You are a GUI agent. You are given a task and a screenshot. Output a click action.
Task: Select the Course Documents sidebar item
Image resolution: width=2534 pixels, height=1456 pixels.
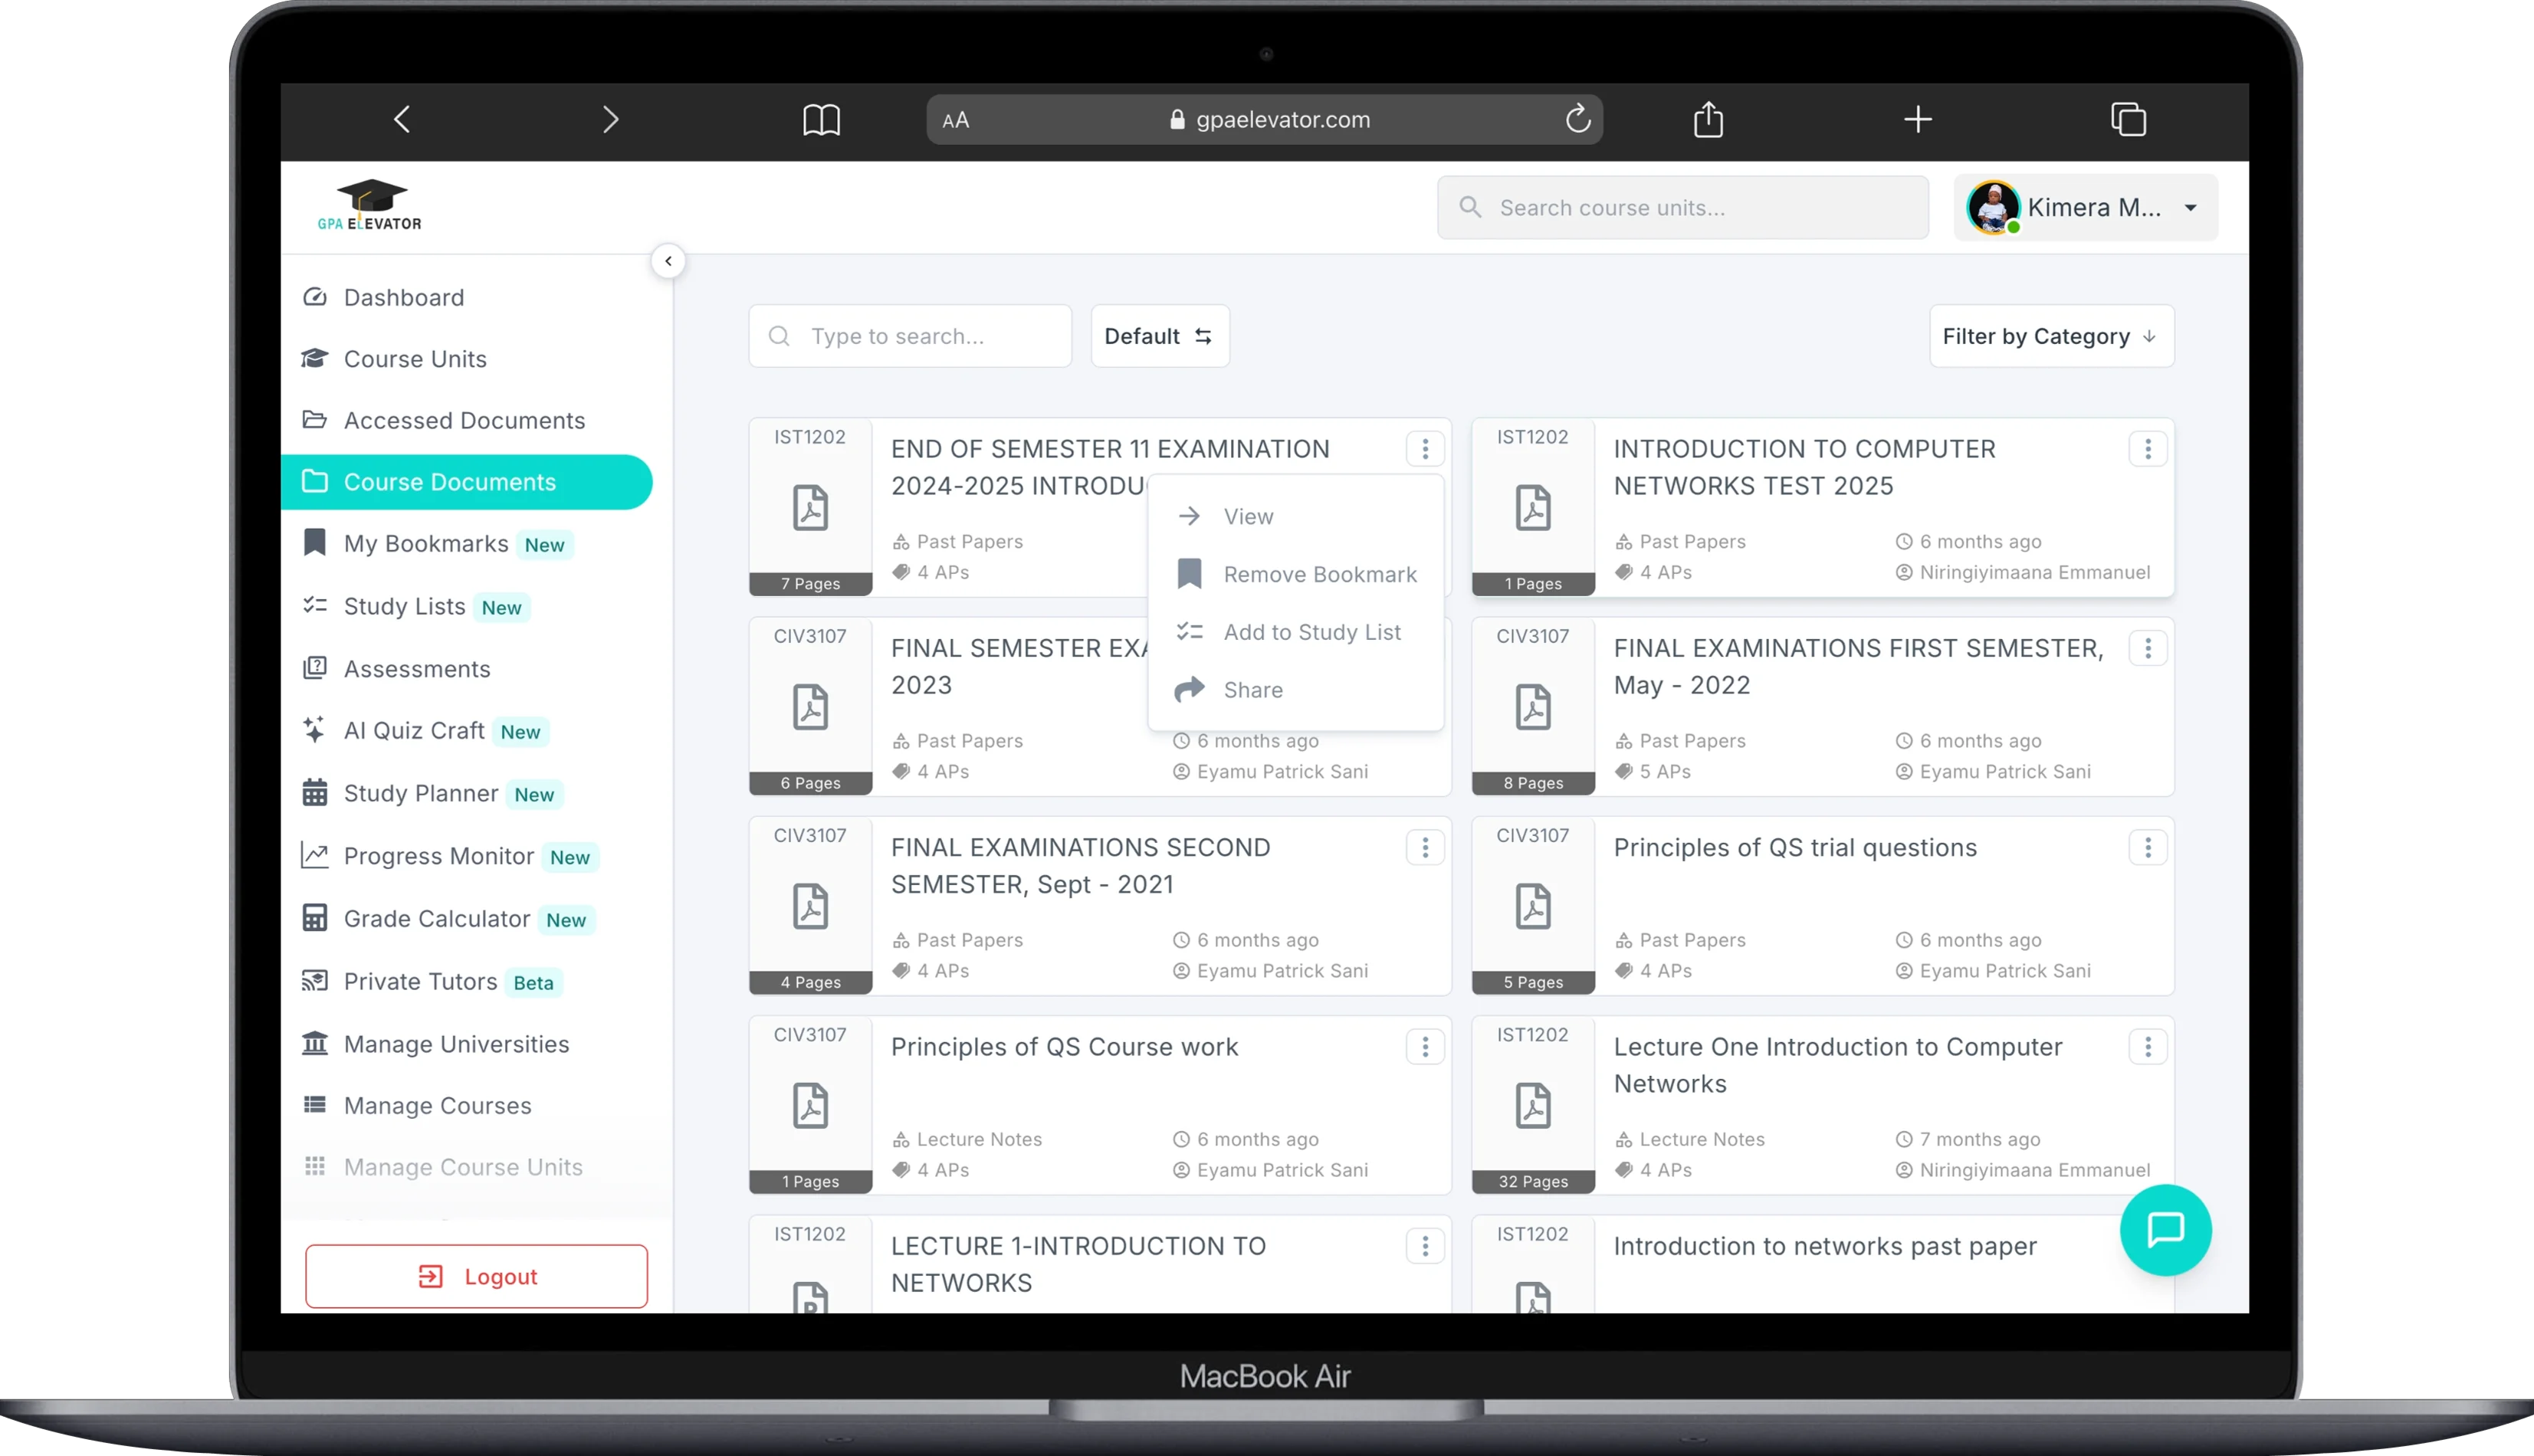coord(467,482)
